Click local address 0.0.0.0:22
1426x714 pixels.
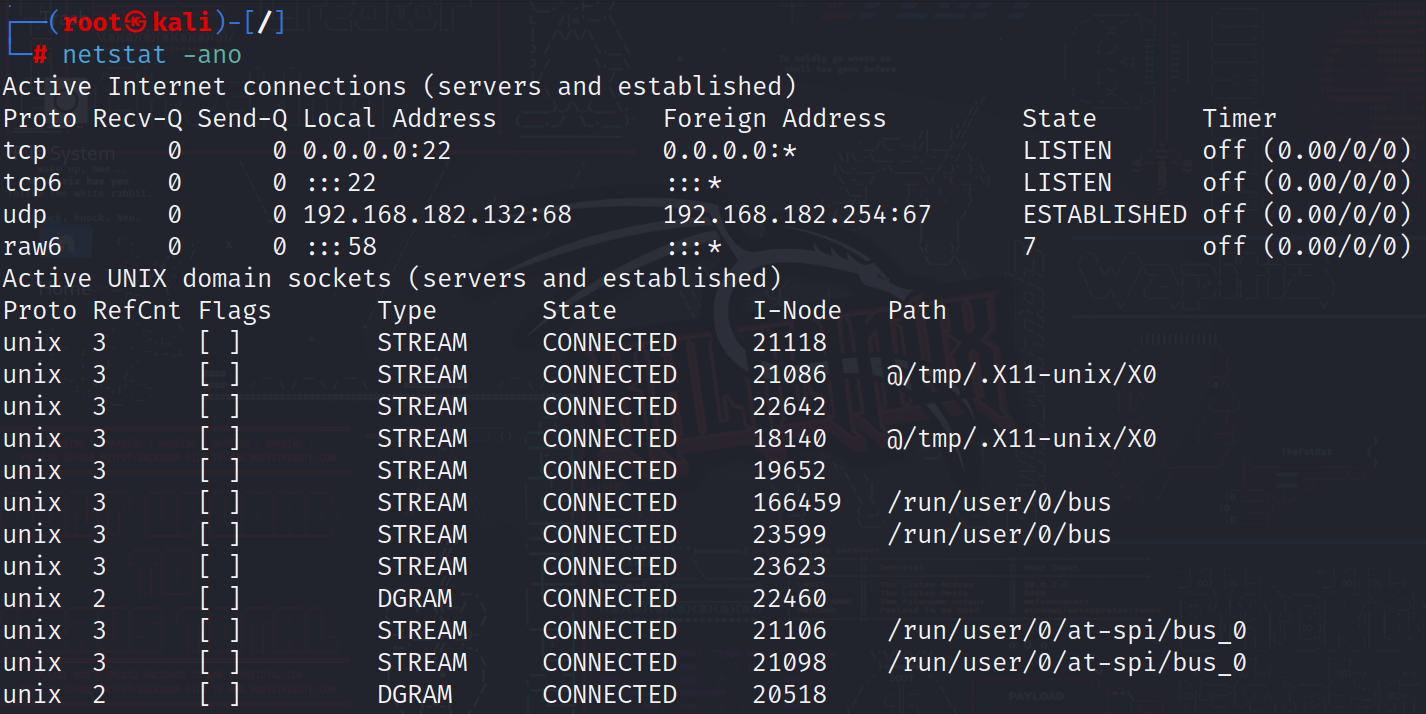[x=377, y=151]
